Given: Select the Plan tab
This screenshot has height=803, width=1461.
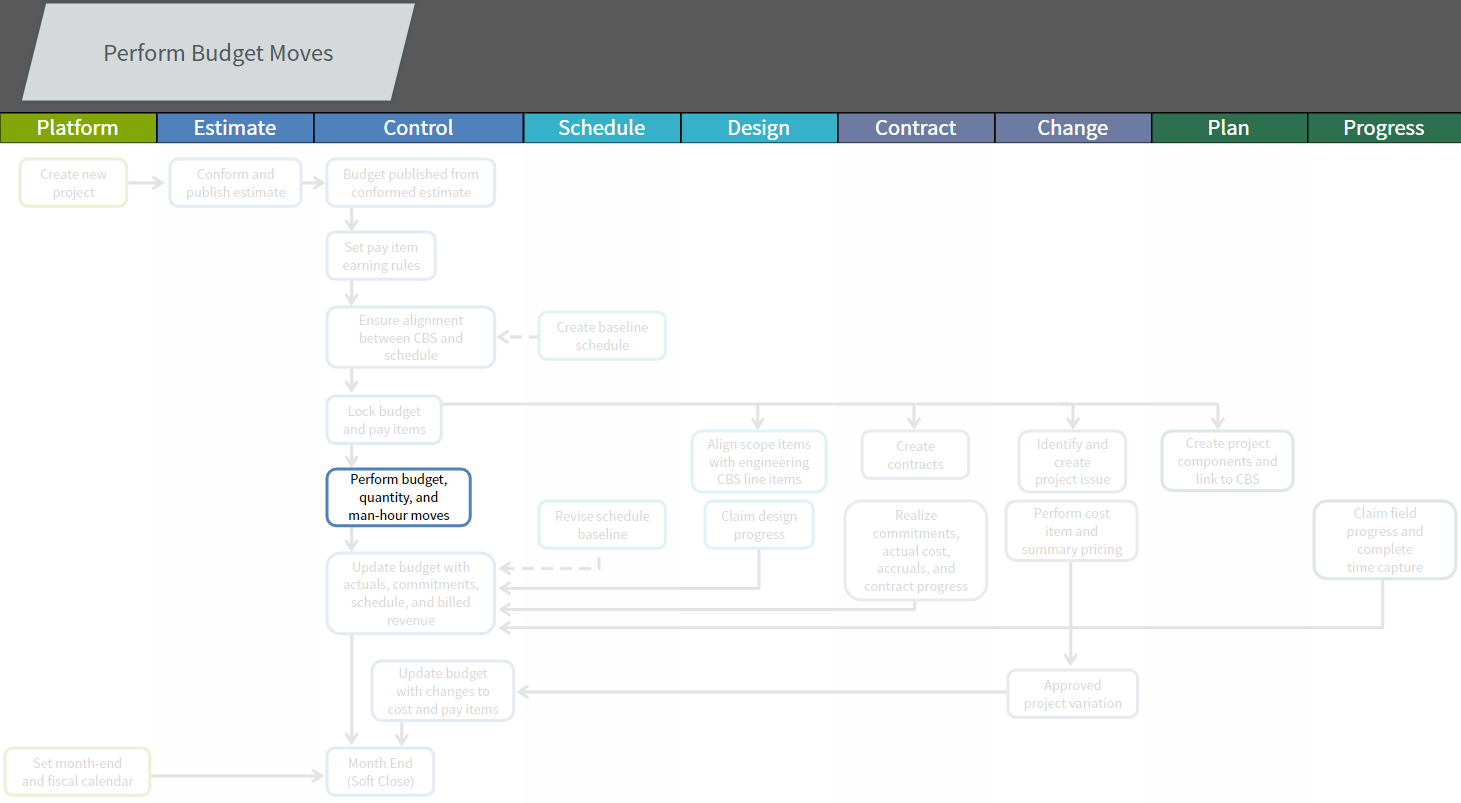Looking at the screenshot, I should [x=1228, y=128].
